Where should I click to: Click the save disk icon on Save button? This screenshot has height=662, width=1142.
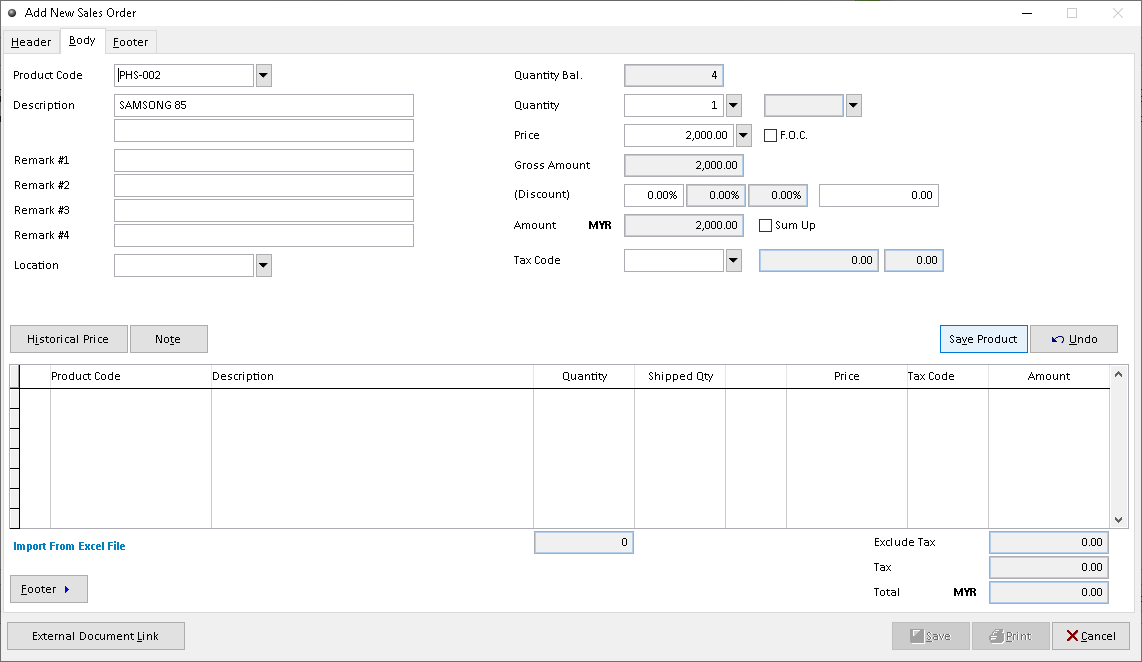point(917,636)
